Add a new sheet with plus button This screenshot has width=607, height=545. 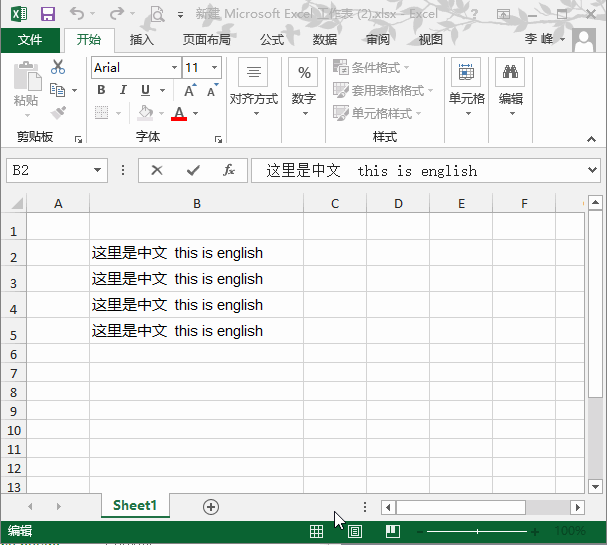coord(211,507)
